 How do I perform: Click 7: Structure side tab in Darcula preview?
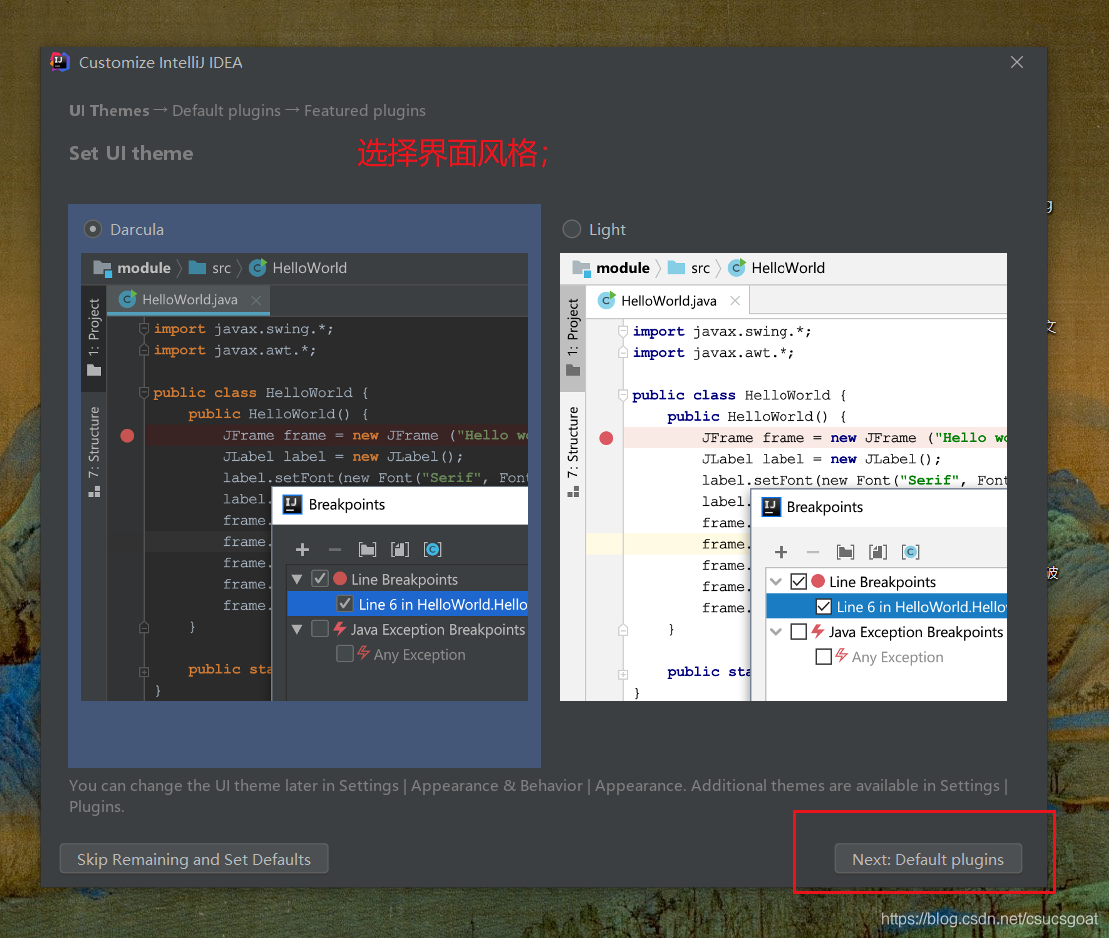[94, 452]
